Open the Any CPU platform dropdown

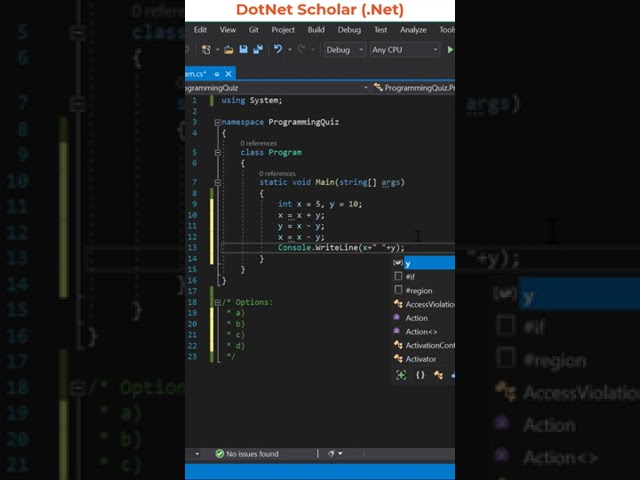(x=405, y=50)
